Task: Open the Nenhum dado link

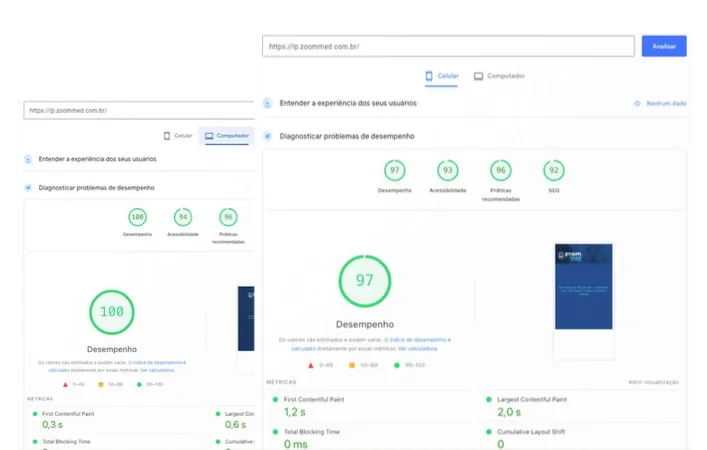Action: [x=666, y=103]
